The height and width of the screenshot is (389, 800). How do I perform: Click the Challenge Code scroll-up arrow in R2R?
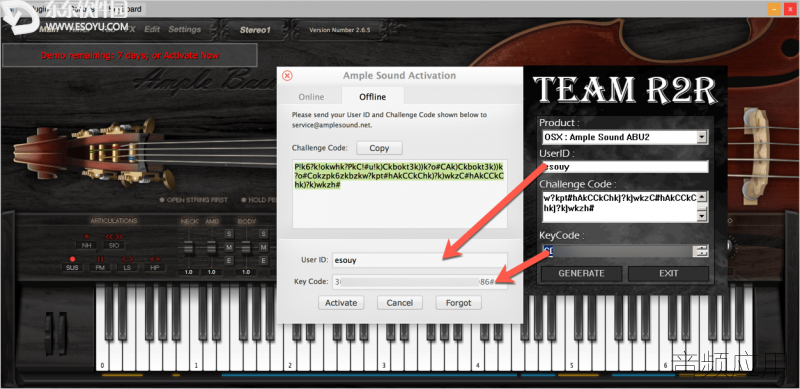(702, 197)
